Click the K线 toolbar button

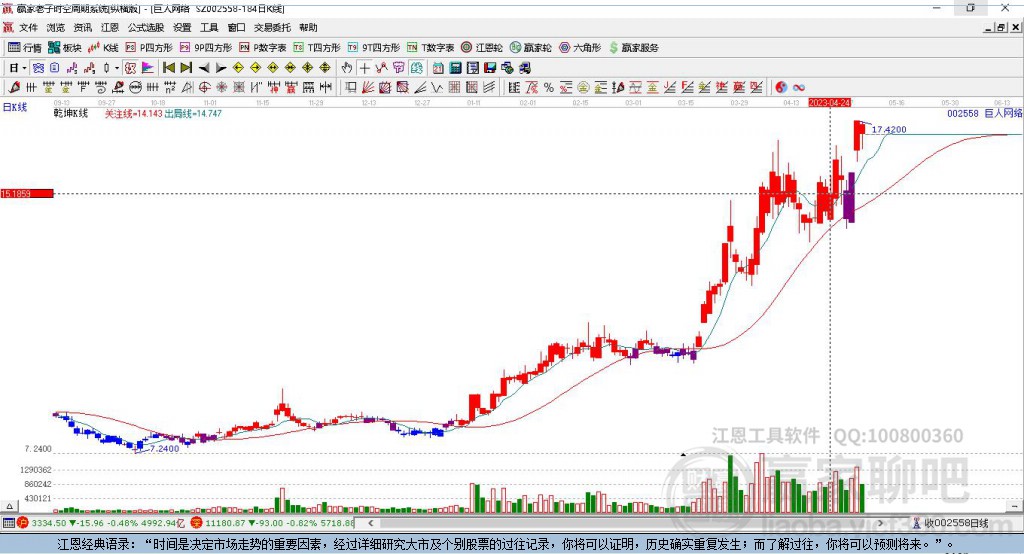click(103, 48)
